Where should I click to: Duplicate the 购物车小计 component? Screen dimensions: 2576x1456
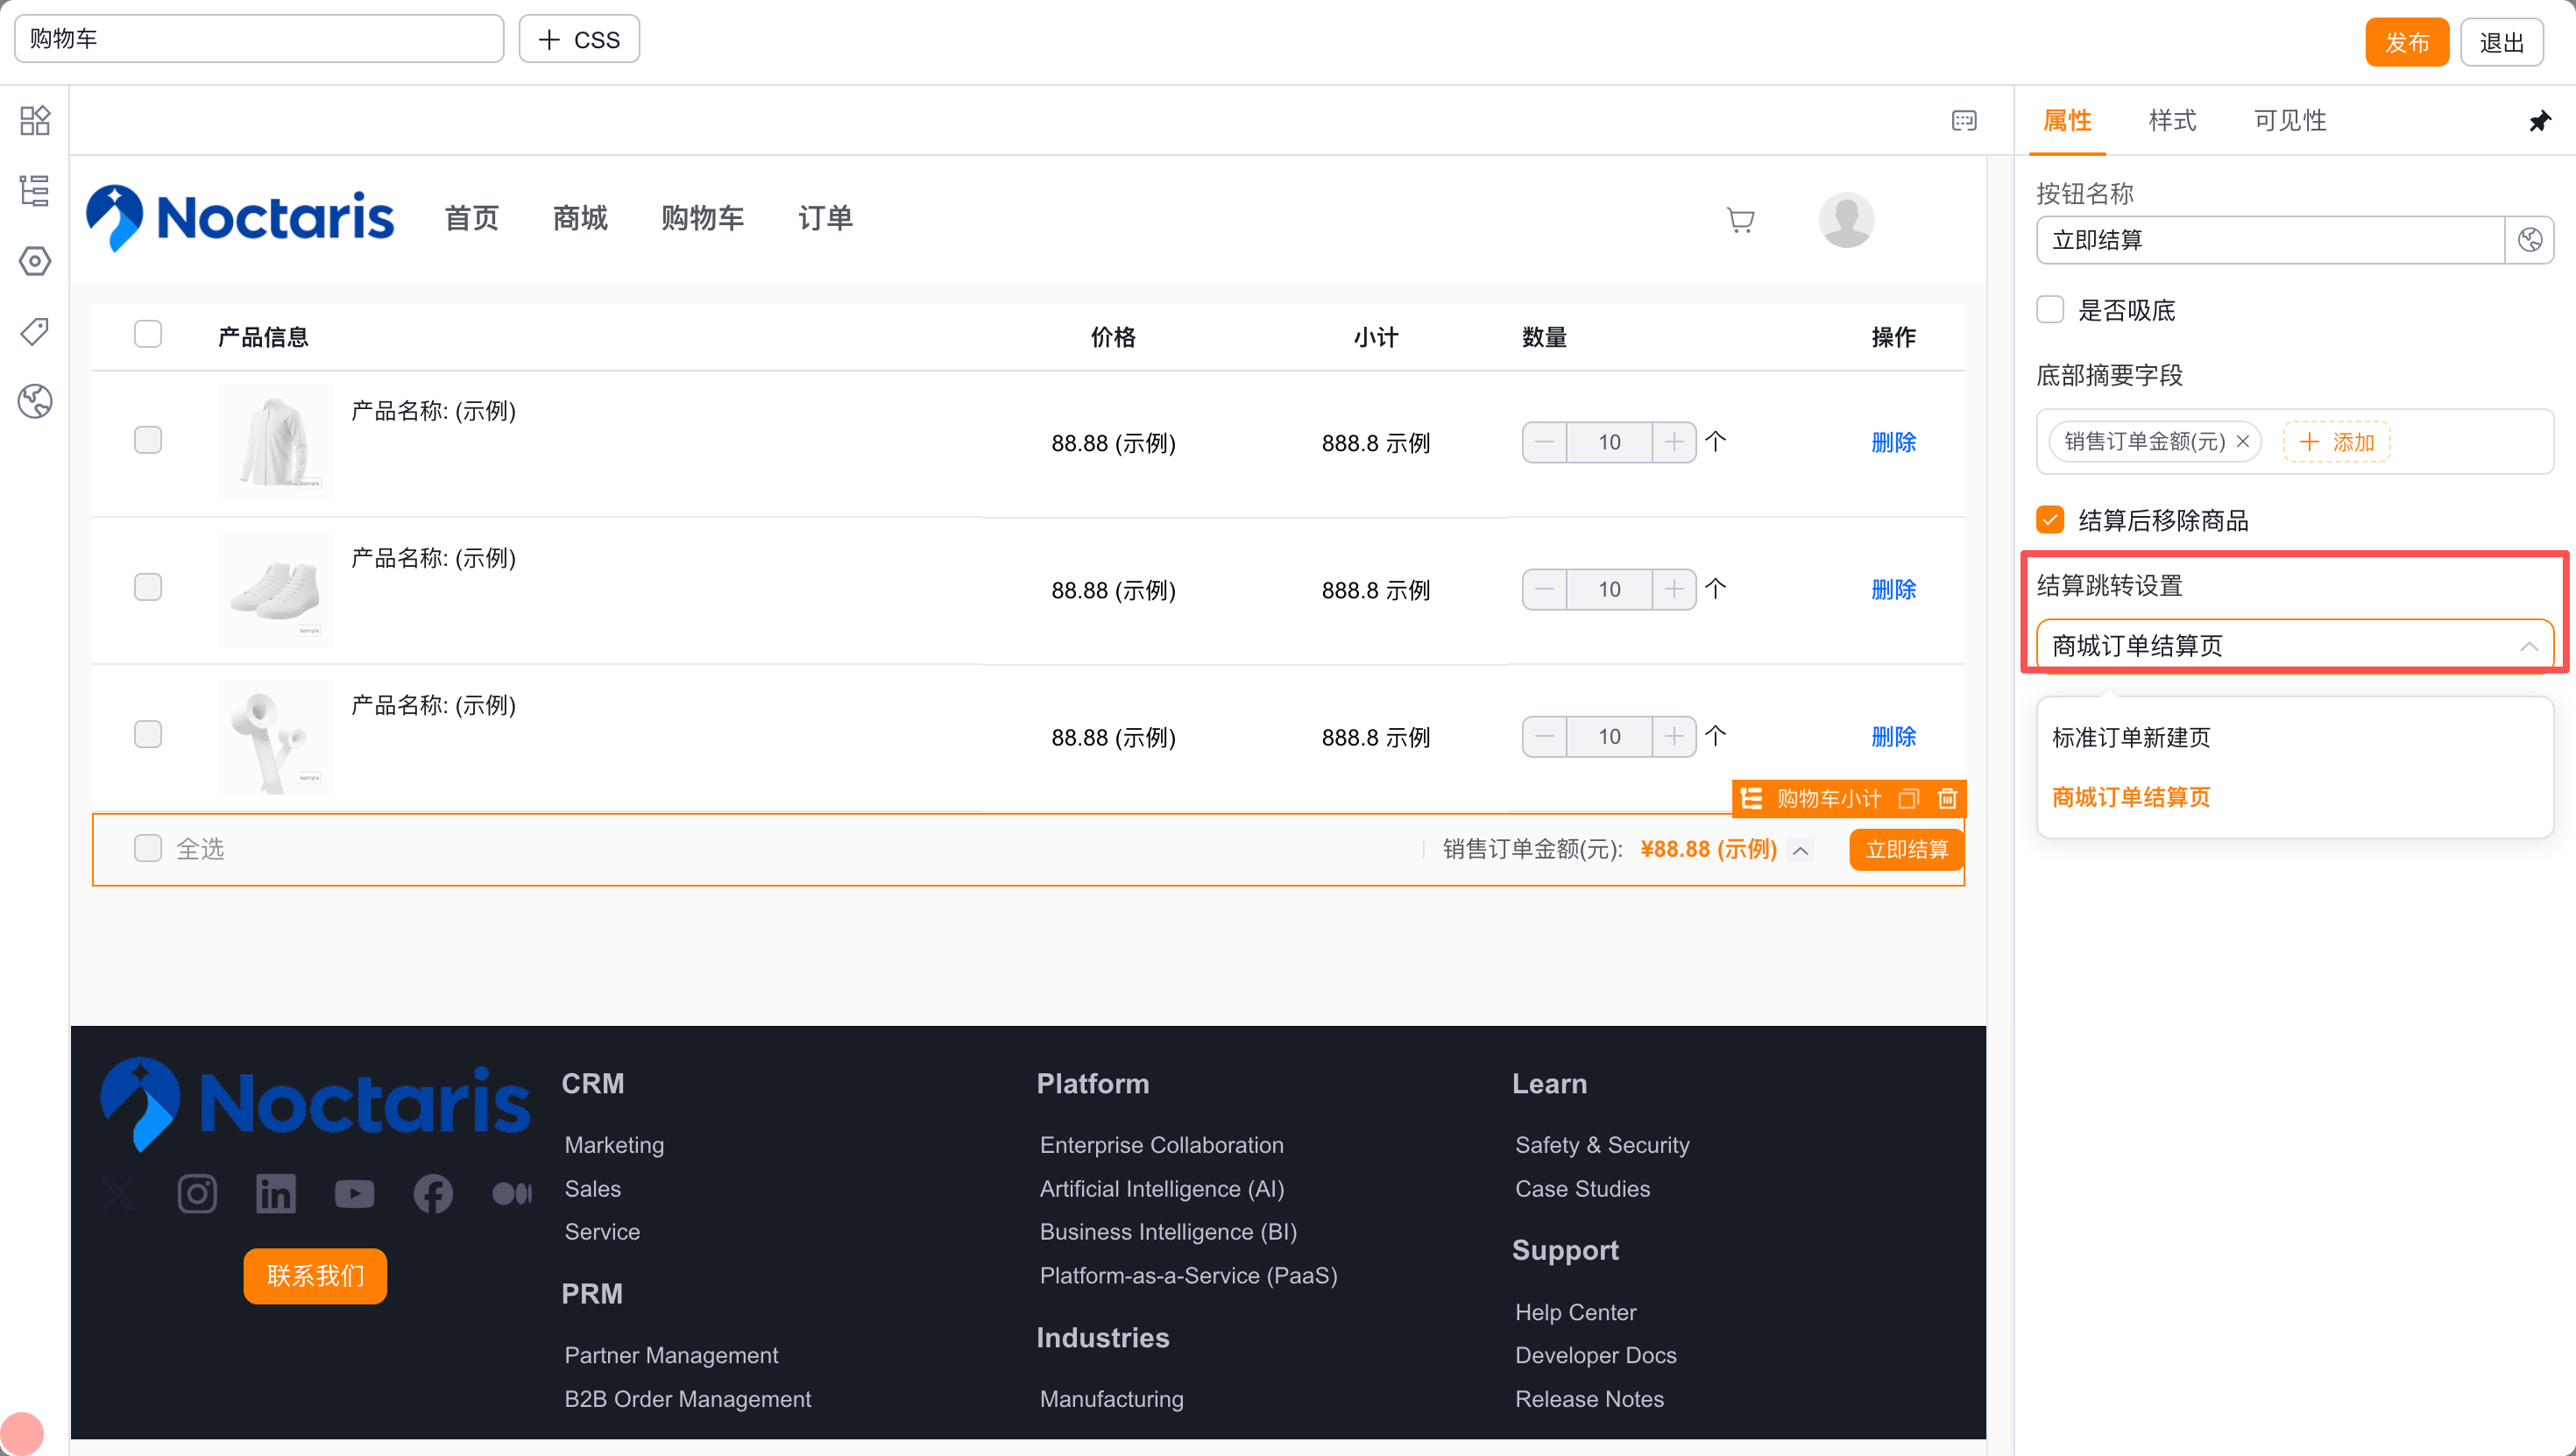1909,799
